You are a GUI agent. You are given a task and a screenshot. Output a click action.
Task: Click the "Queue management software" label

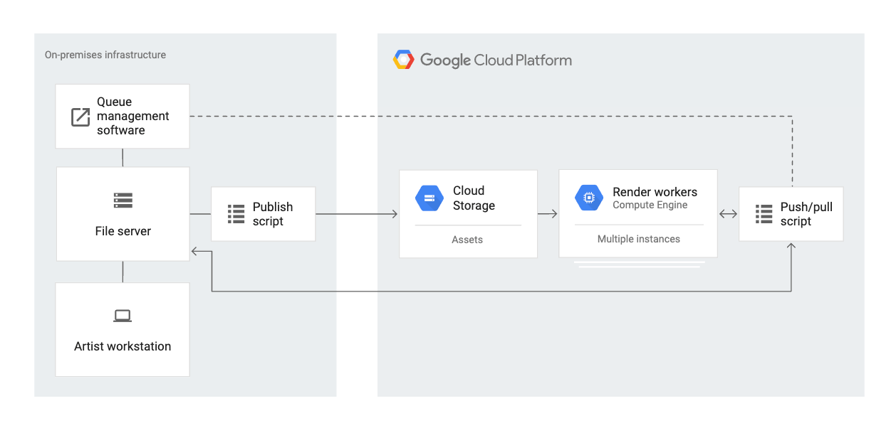click(x=133, y=116)
